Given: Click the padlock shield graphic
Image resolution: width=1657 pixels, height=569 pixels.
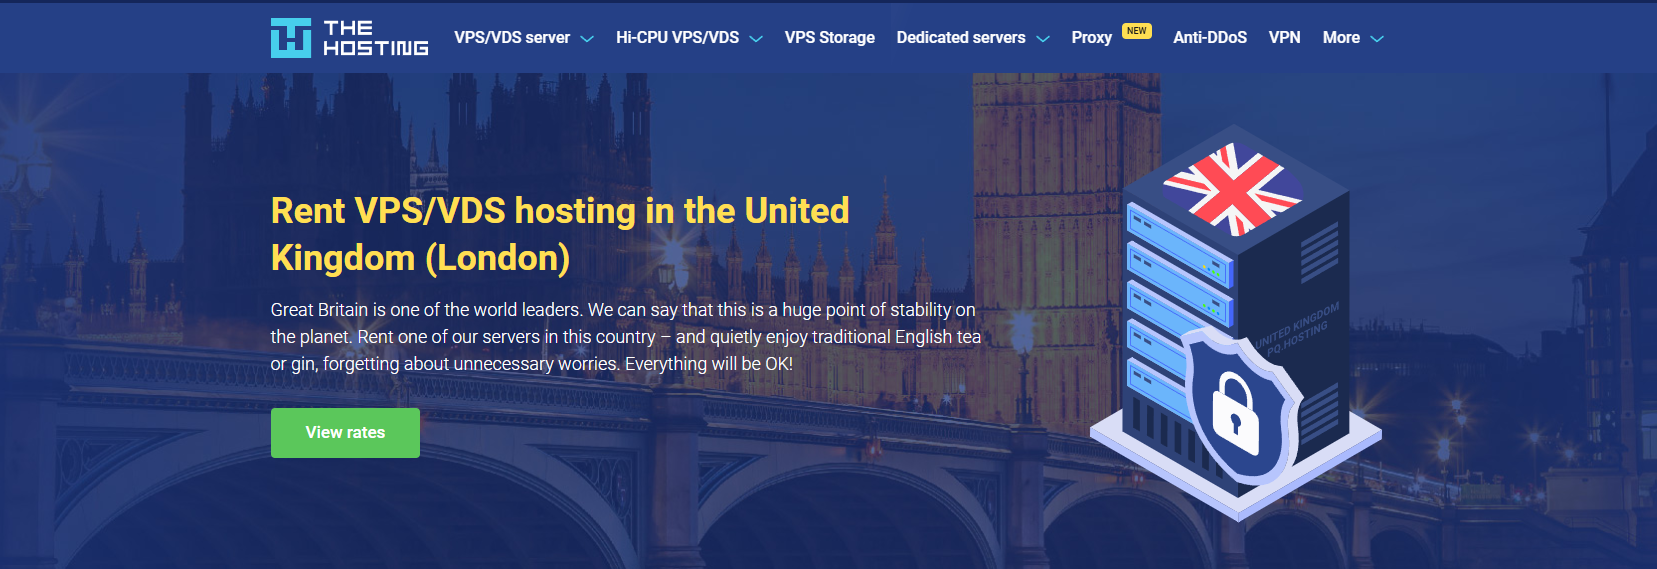Looking at the screenshot, I should pyautogui.click(x=1240, y=407).
